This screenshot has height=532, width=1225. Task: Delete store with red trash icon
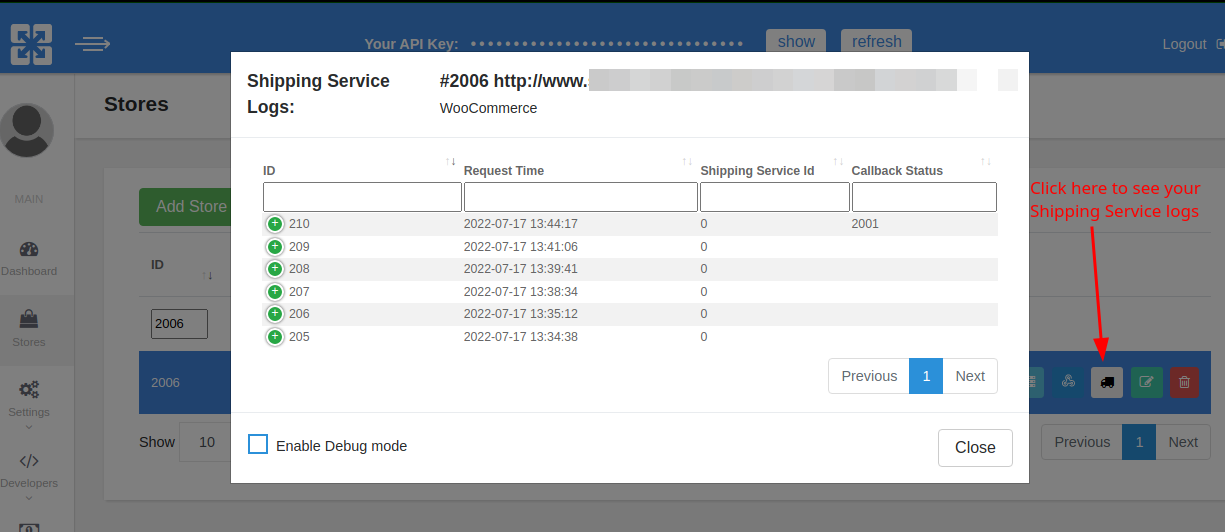coord(1184,382)
